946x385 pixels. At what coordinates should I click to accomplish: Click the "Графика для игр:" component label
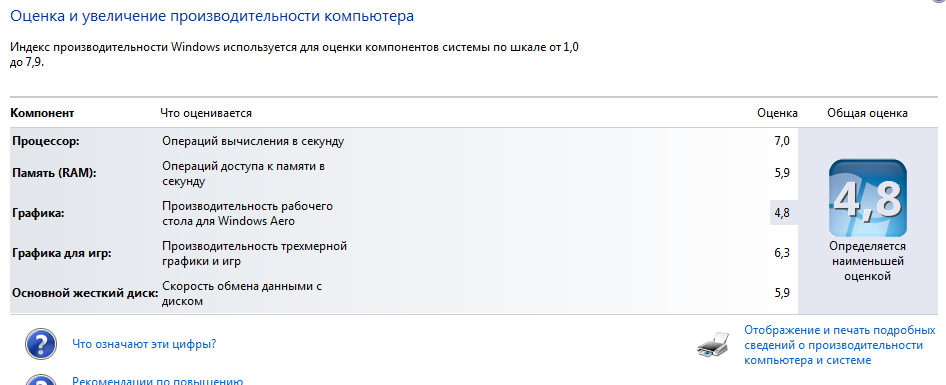pos(62,253)
